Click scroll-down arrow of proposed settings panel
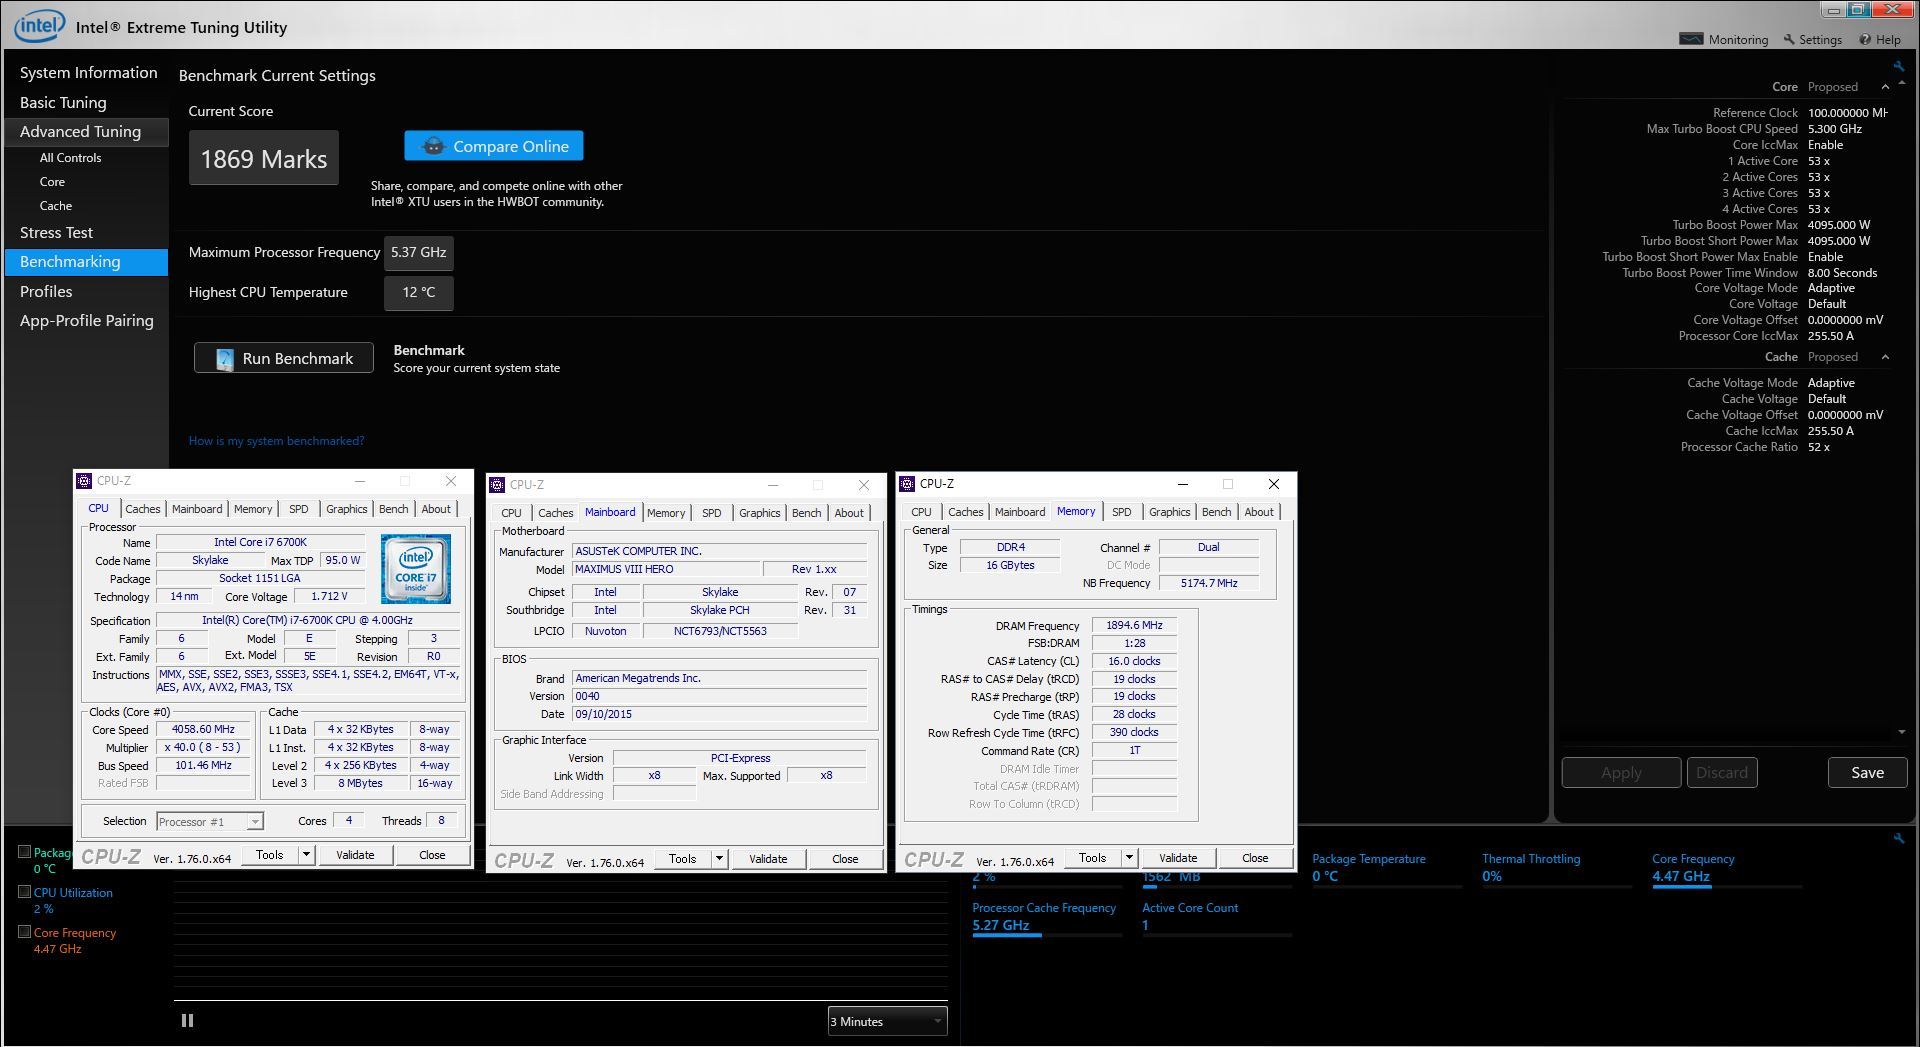Image resolution: width=1920 pixels, height=1047 pixels. (1901, 732)
